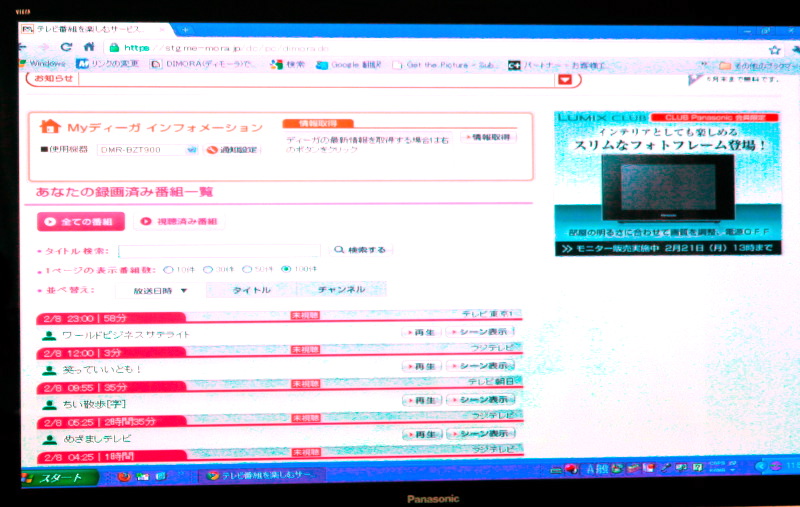
Task: Select 50件 per page radio button
Action: point(247,269)
